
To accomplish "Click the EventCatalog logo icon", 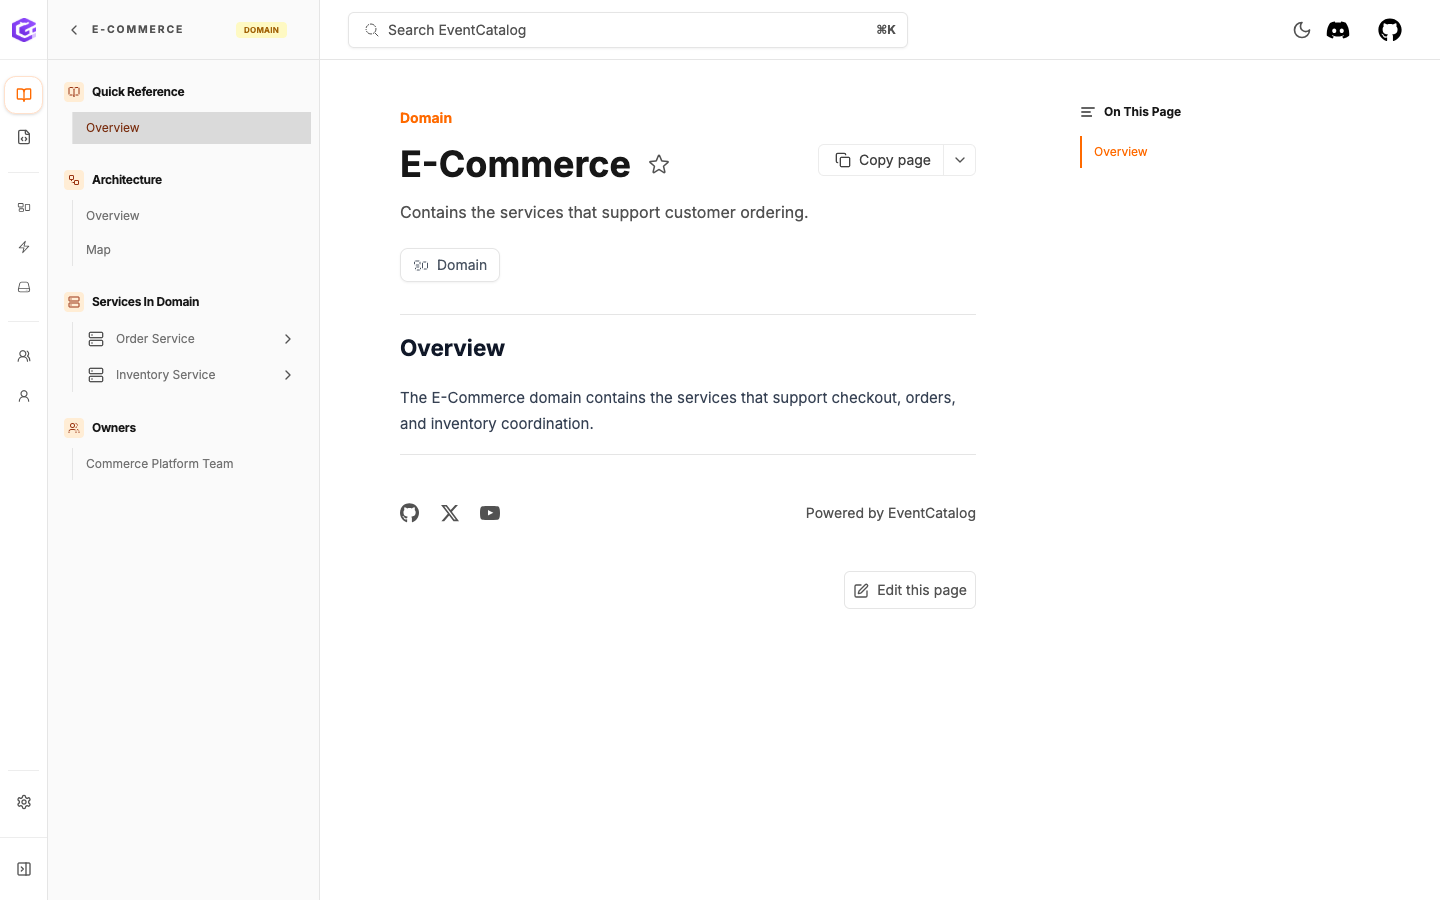I will point(24,30).
